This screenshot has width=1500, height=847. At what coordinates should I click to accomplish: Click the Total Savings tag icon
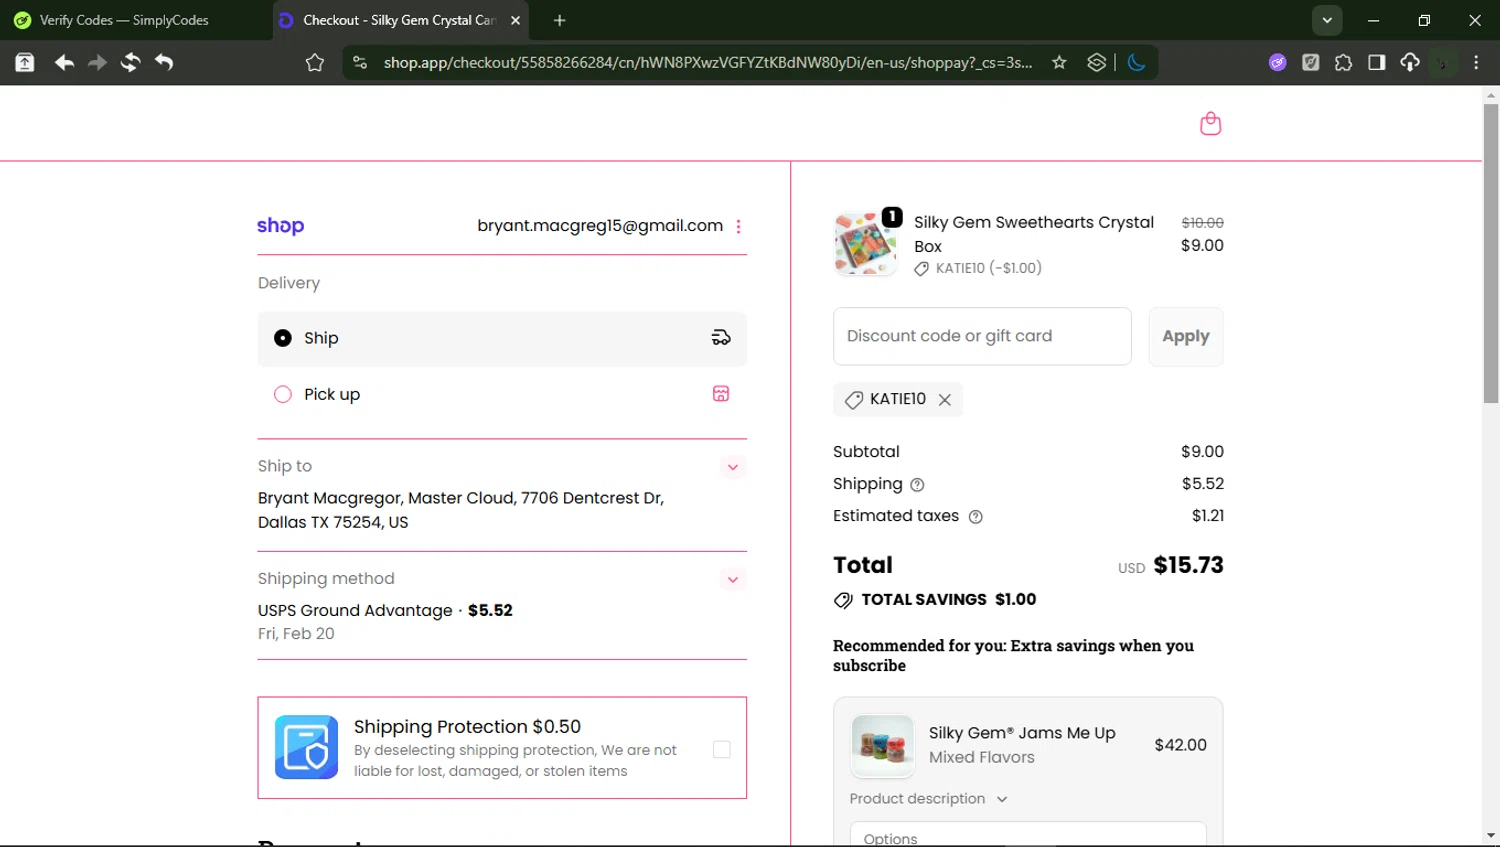click(843, 600)
